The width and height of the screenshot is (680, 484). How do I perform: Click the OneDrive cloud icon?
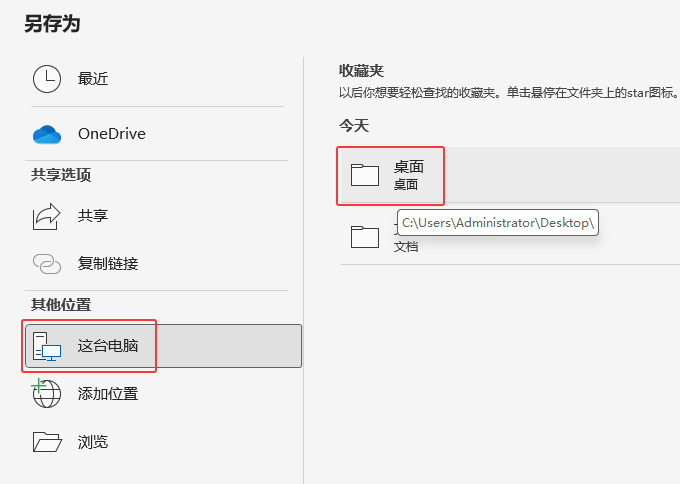pos(47,134)
